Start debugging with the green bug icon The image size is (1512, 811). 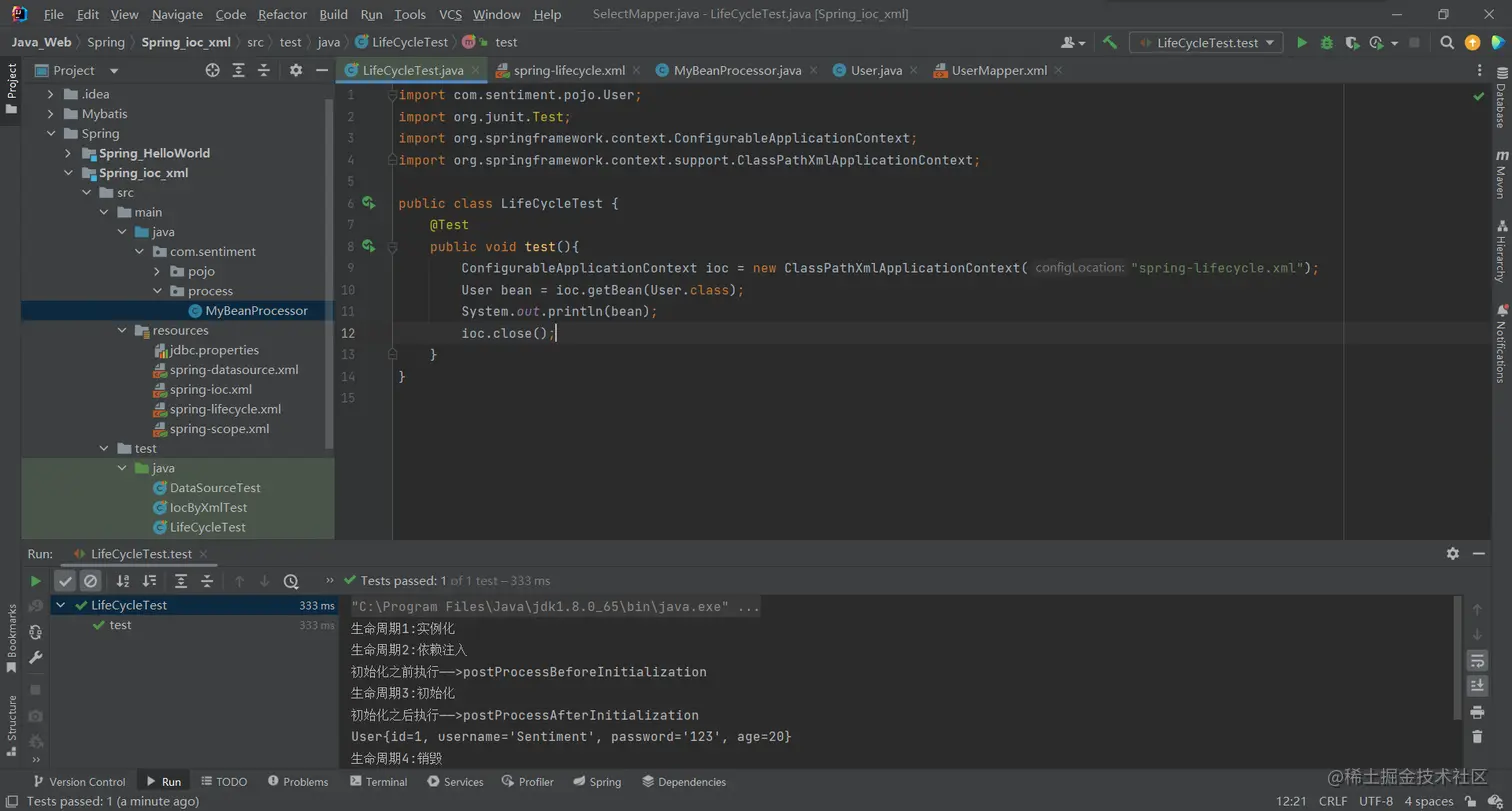point(1327,43)
